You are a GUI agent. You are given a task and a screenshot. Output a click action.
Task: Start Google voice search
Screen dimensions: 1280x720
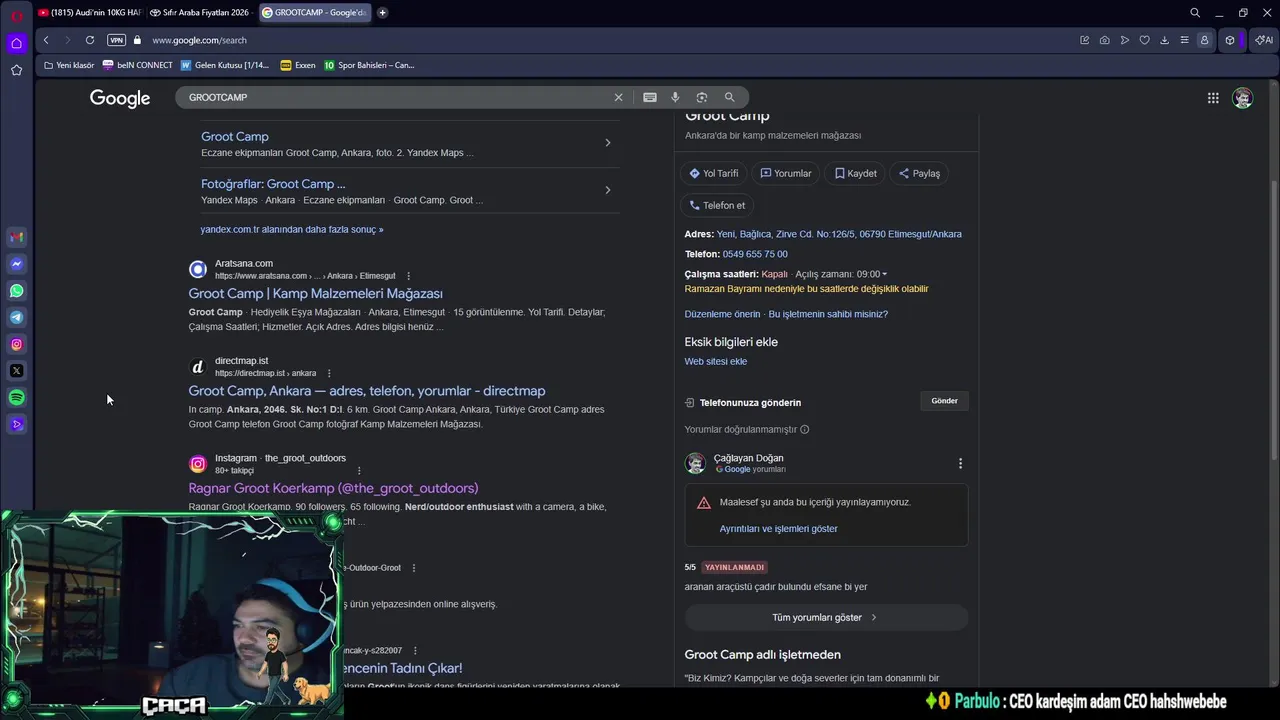coord(675,97)
